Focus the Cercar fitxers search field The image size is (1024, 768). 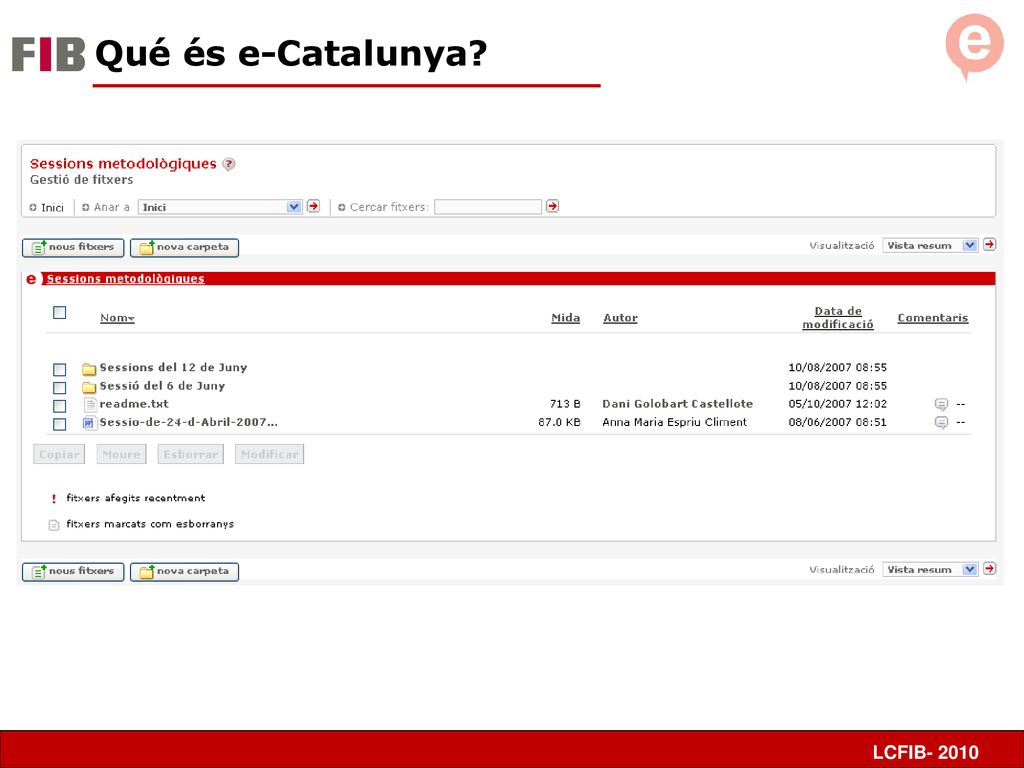pos(488,207)
